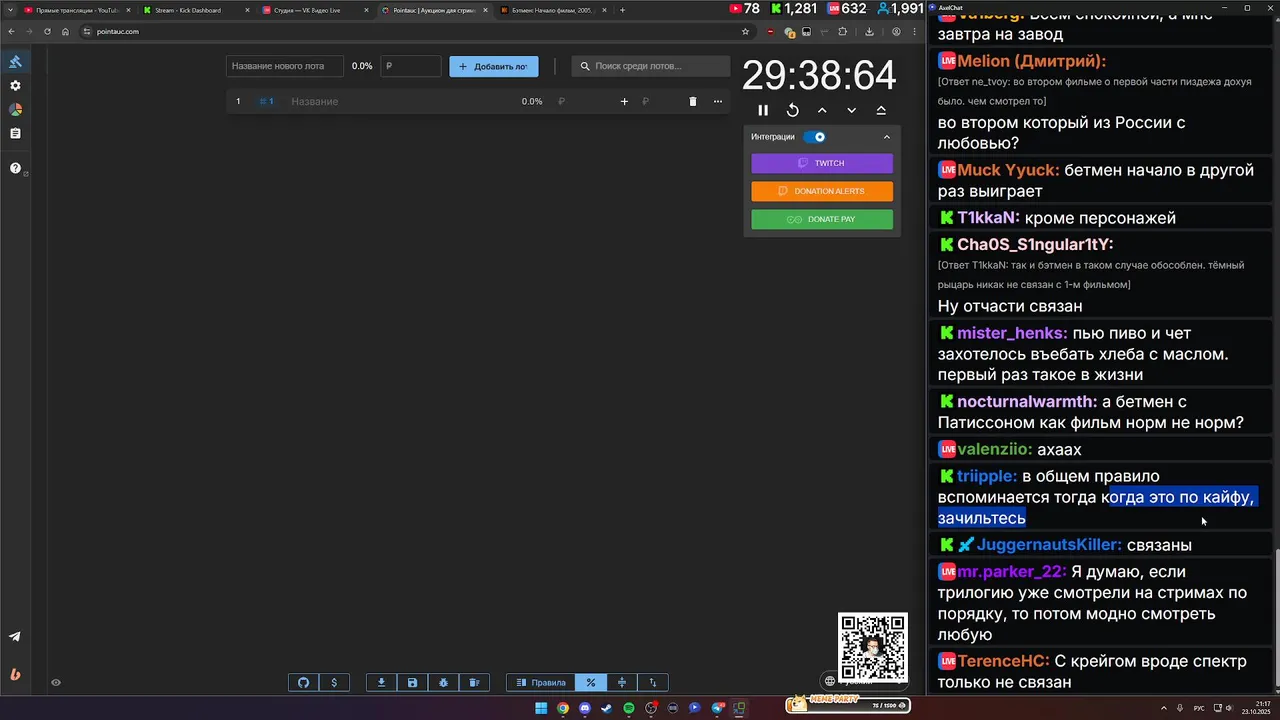Open a new browser tab

click(622, 10)
